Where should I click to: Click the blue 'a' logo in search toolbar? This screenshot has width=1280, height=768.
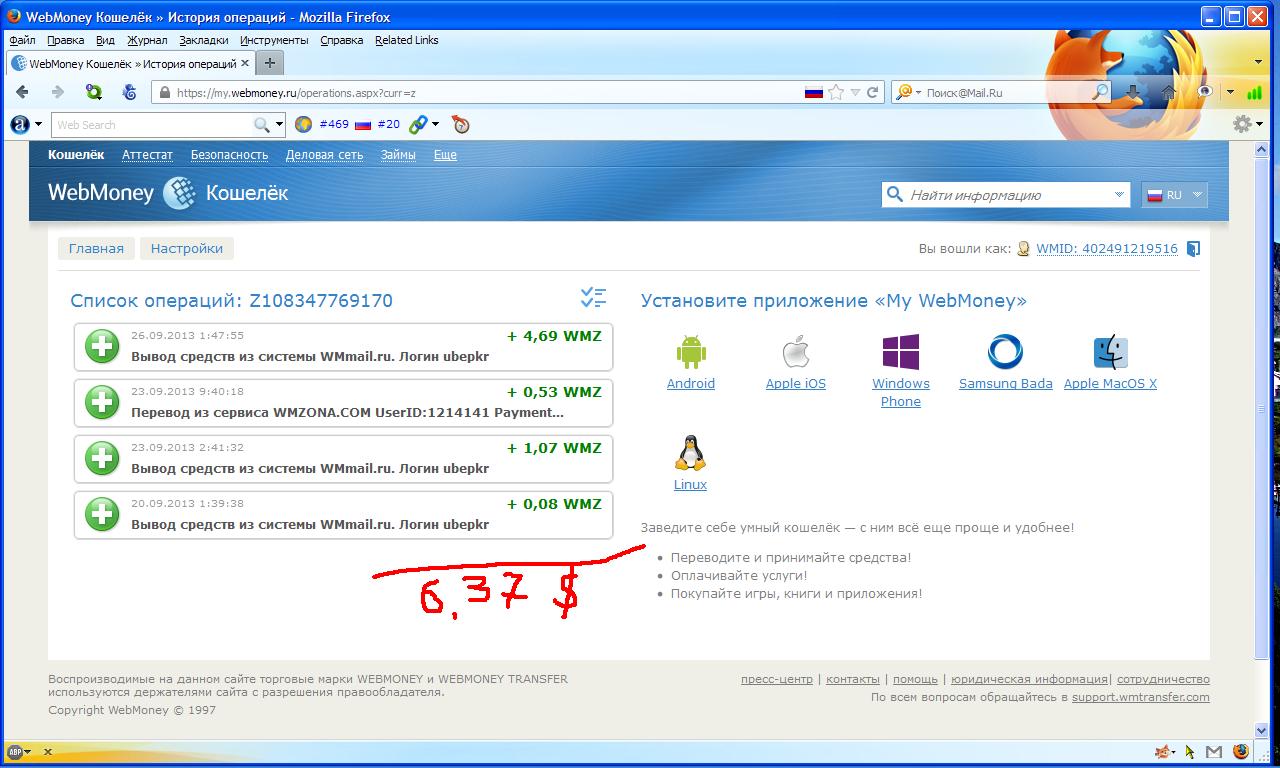pos(19,124)
